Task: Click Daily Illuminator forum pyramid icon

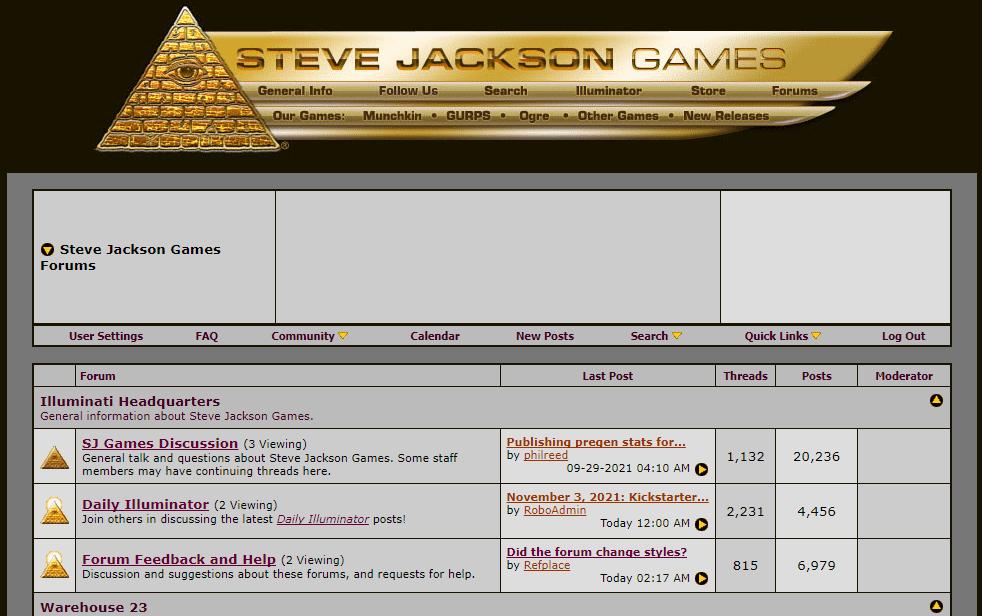Action: coord(54,511)
